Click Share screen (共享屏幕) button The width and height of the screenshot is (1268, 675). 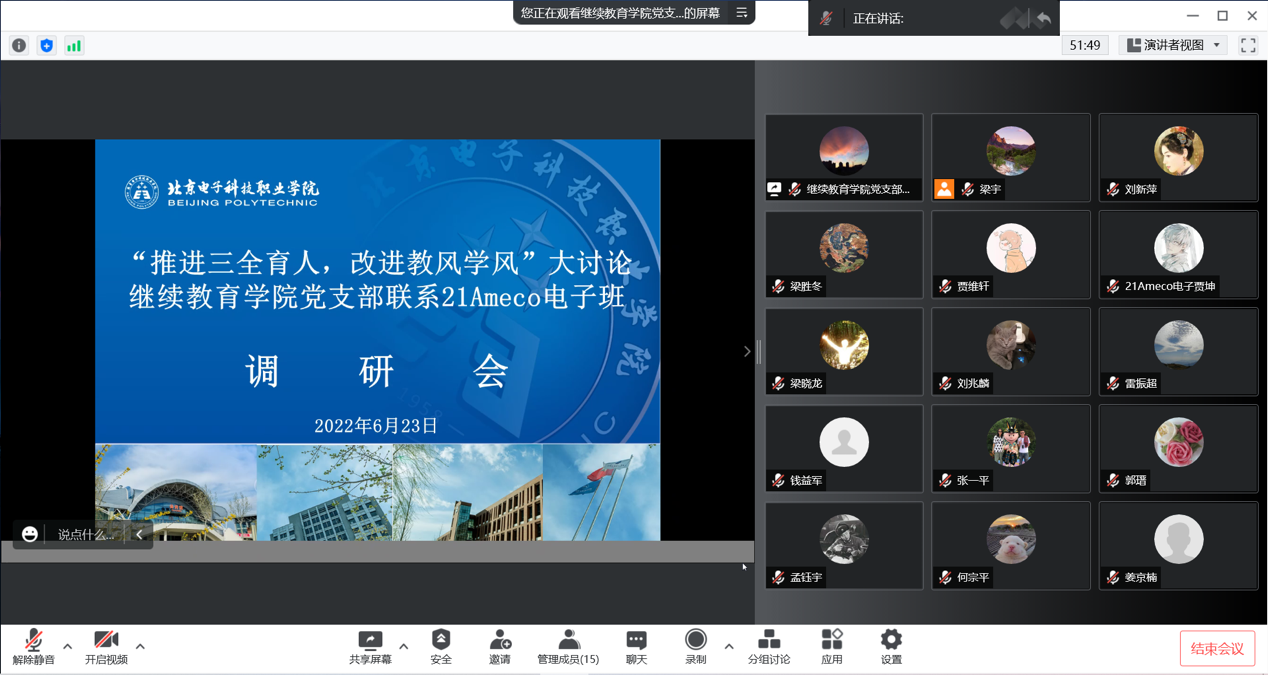370,646
